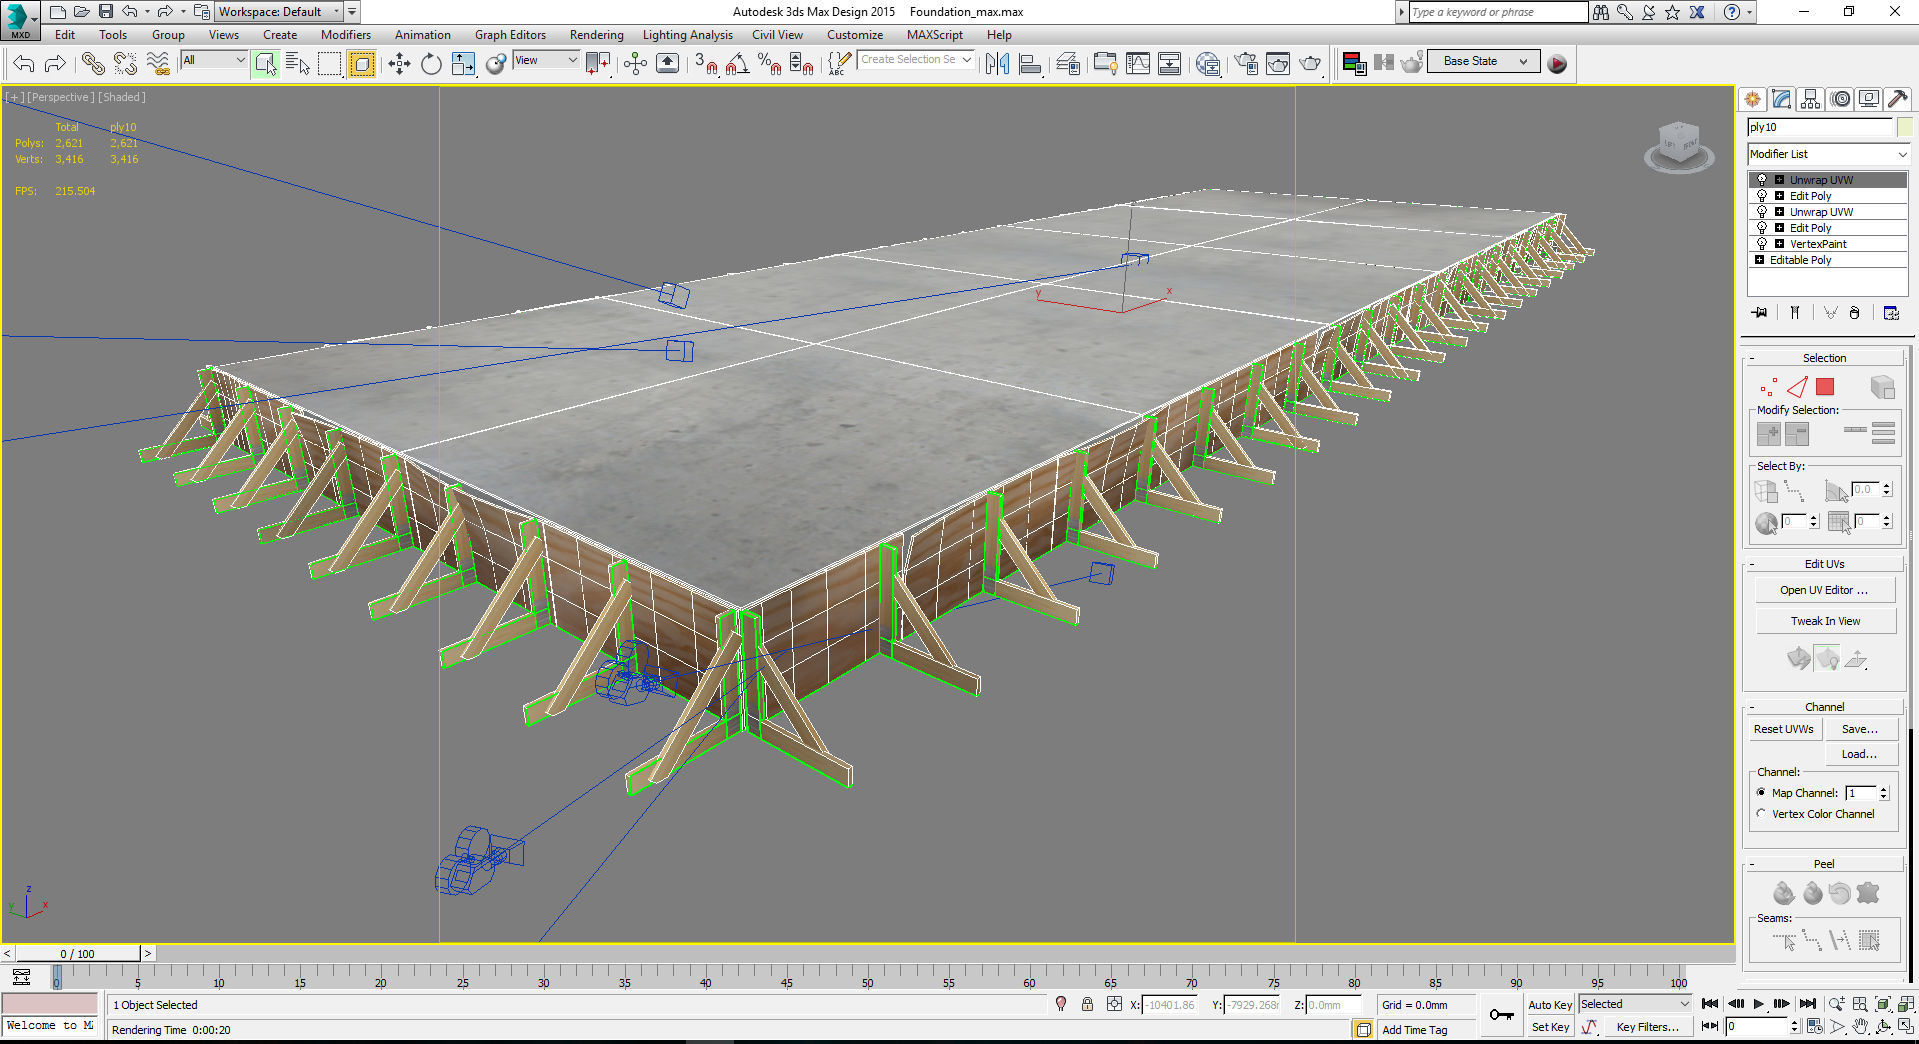Switch to the Motion panel tab

pos(1840,99)
